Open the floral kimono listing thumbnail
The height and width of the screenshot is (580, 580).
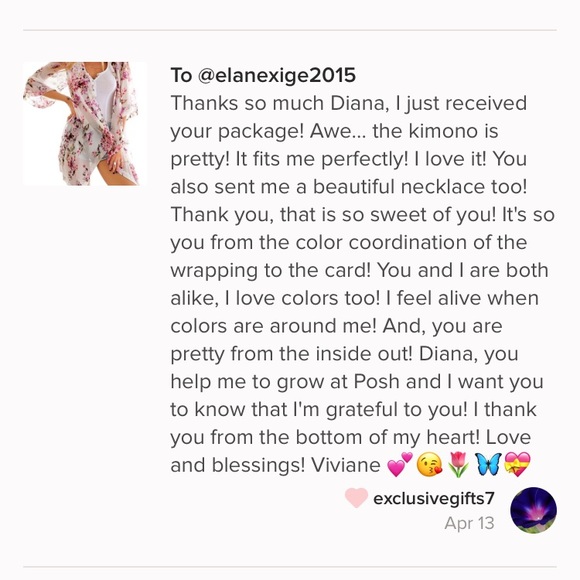(85, 123)
